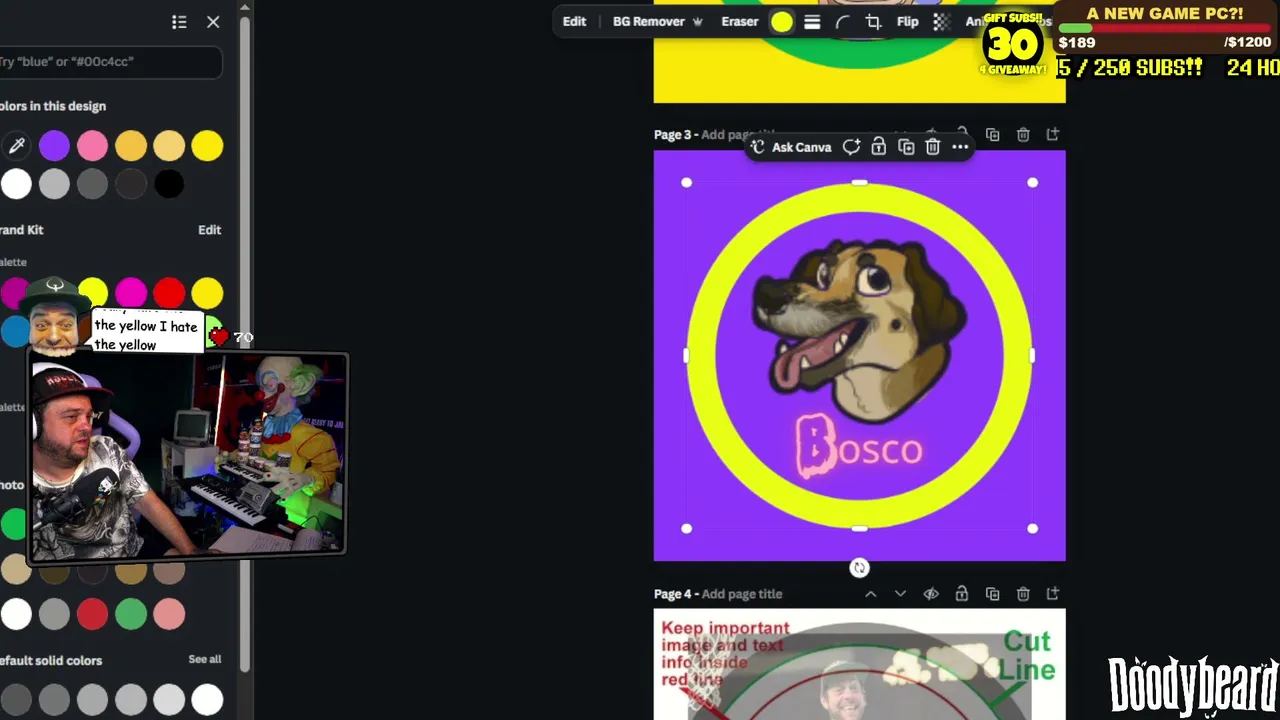Screen dimensions: 1280x720
Task: Choose the light gray design color swatch
Action: (54, 184)
